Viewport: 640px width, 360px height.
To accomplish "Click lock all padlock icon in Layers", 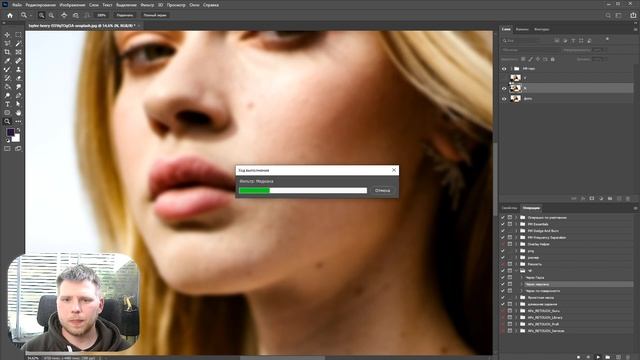I will (x=553, y=59).
